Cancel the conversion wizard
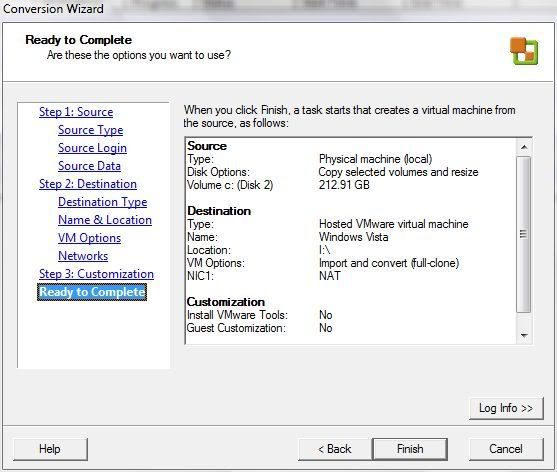This screenshot has width=557, height=472. click(x=506, y=449)
